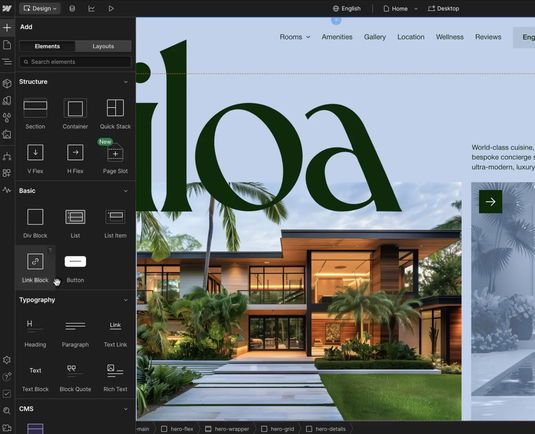Open the CMS database icon in top bar
This screenshot has width=535, height=434.
pos(72,9)
